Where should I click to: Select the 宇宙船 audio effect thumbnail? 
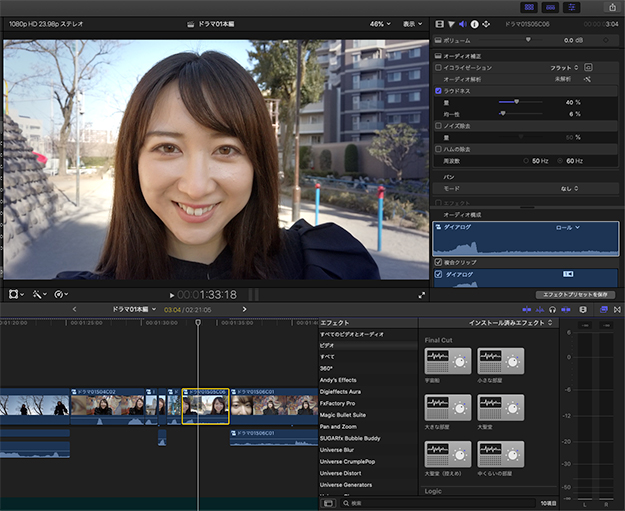pyautogui.click(x=448, y=361)
